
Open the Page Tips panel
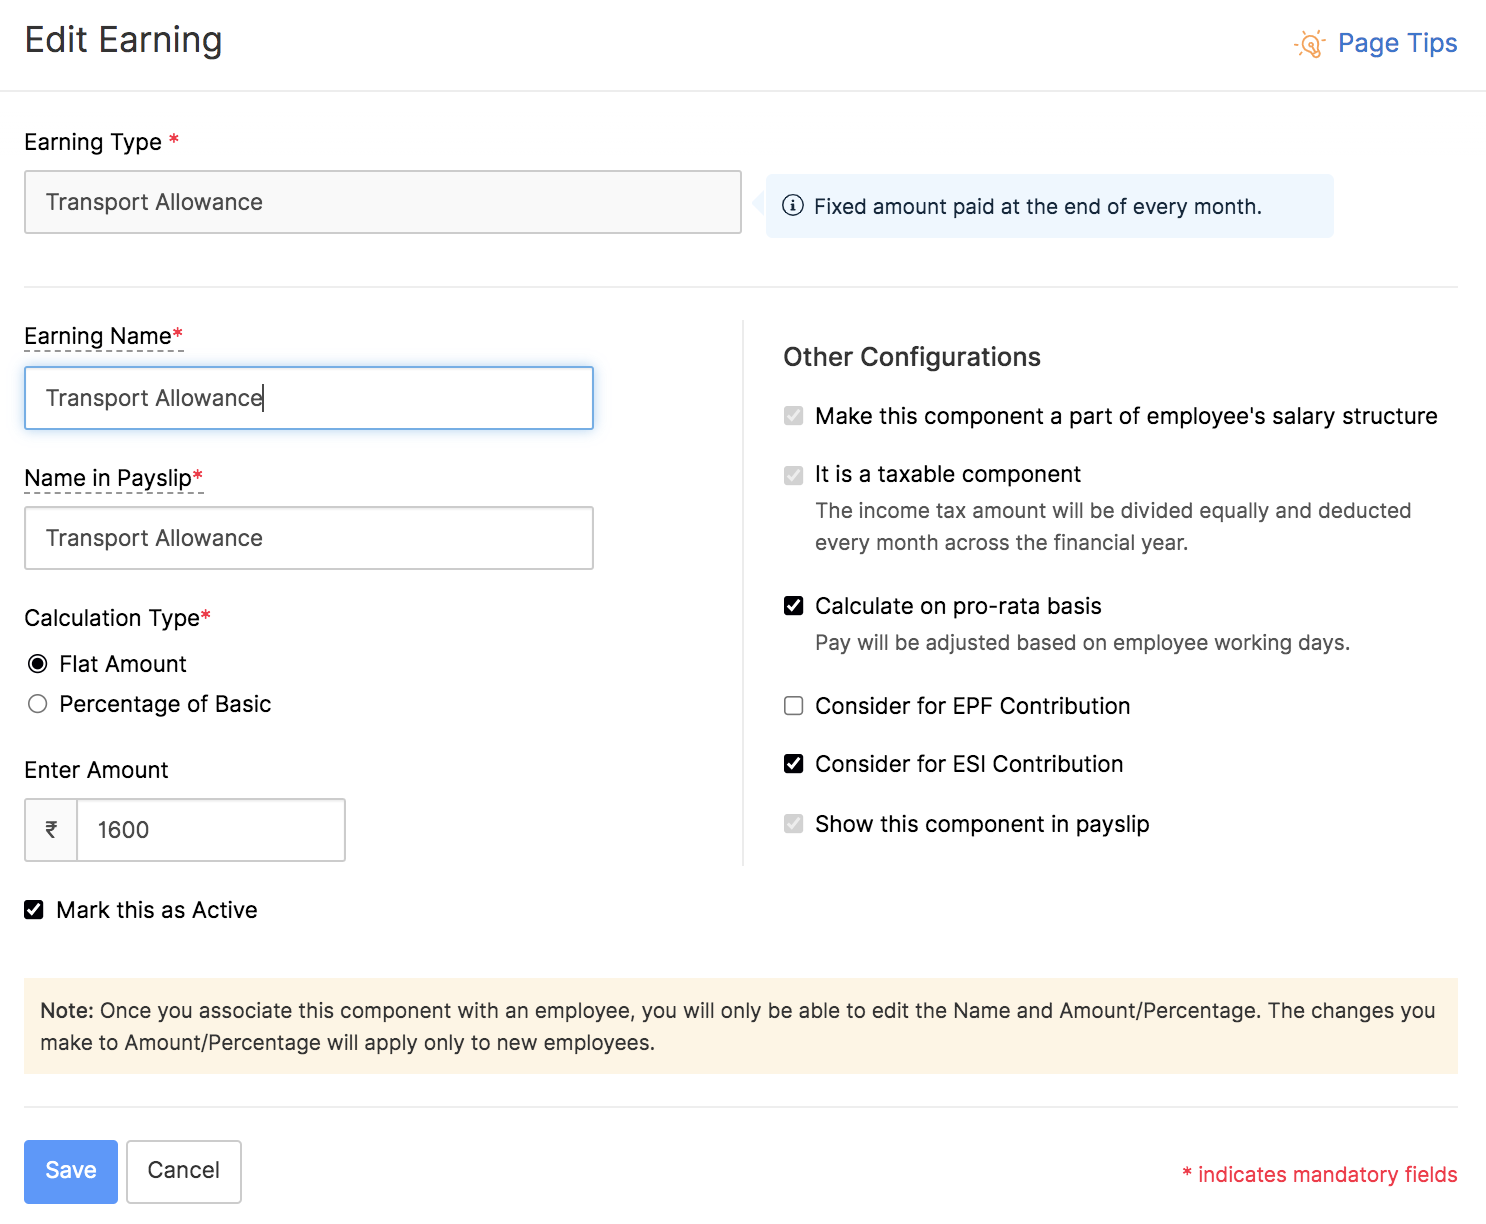point(1397,43)
